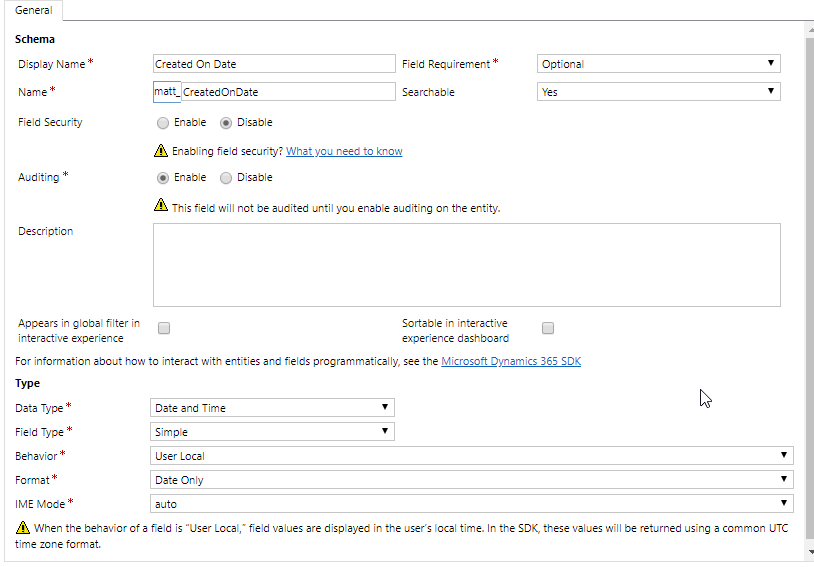Click the User Local behavior warning icon

[x=23, y=528]
